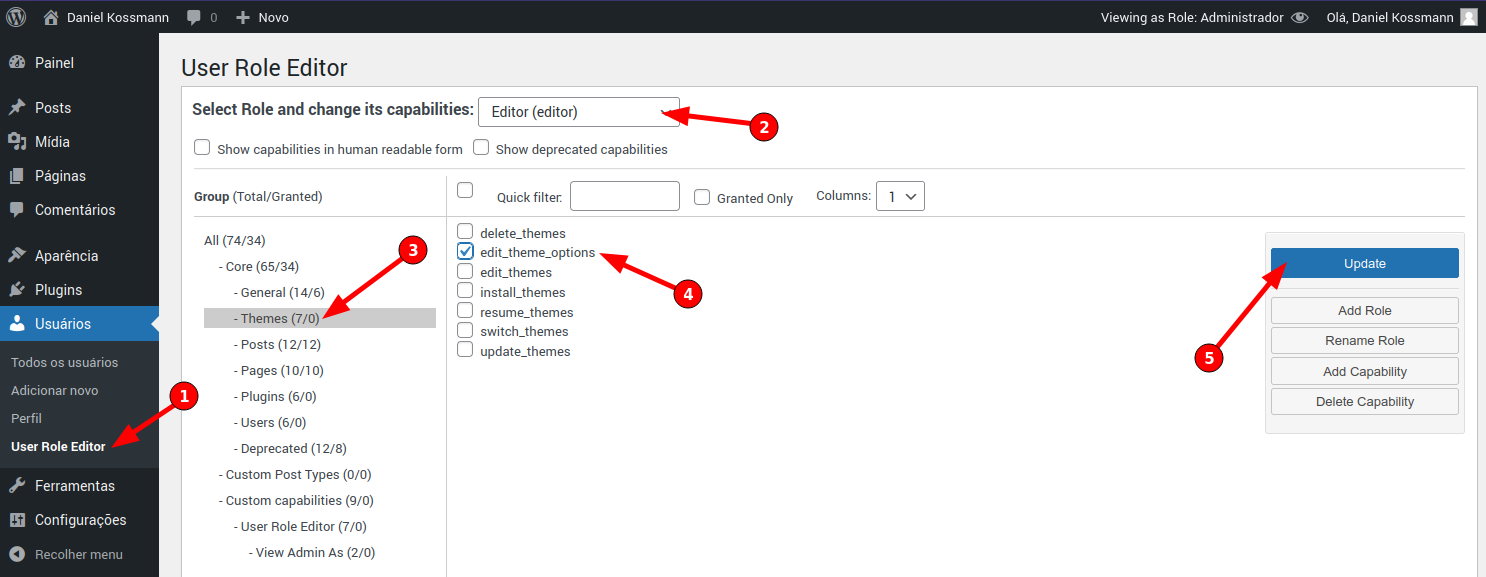
Task: Open the Editor (editor) role dropdown
Action: (579, 112)
